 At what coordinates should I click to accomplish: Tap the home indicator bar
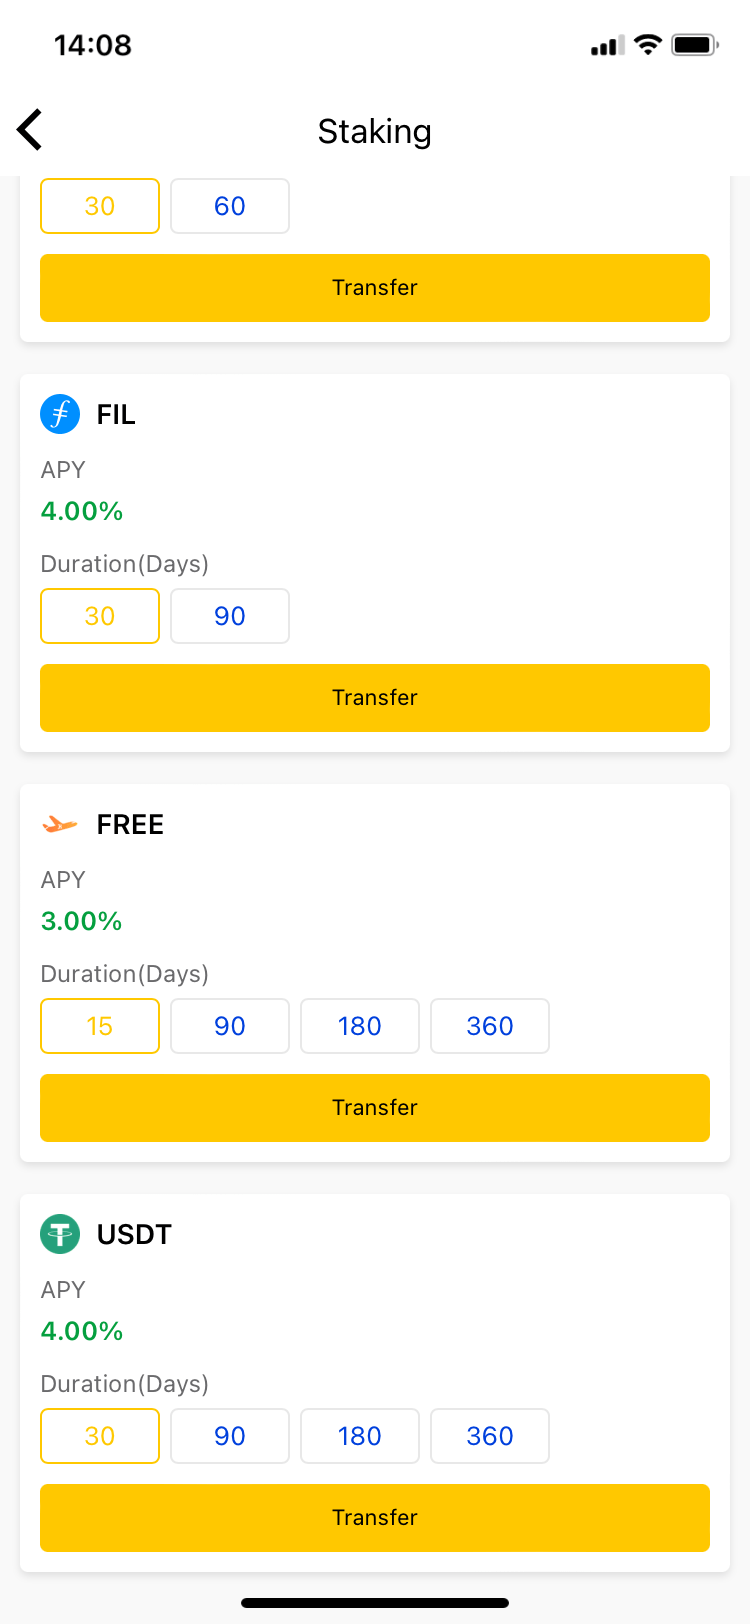click(375, 1603)
